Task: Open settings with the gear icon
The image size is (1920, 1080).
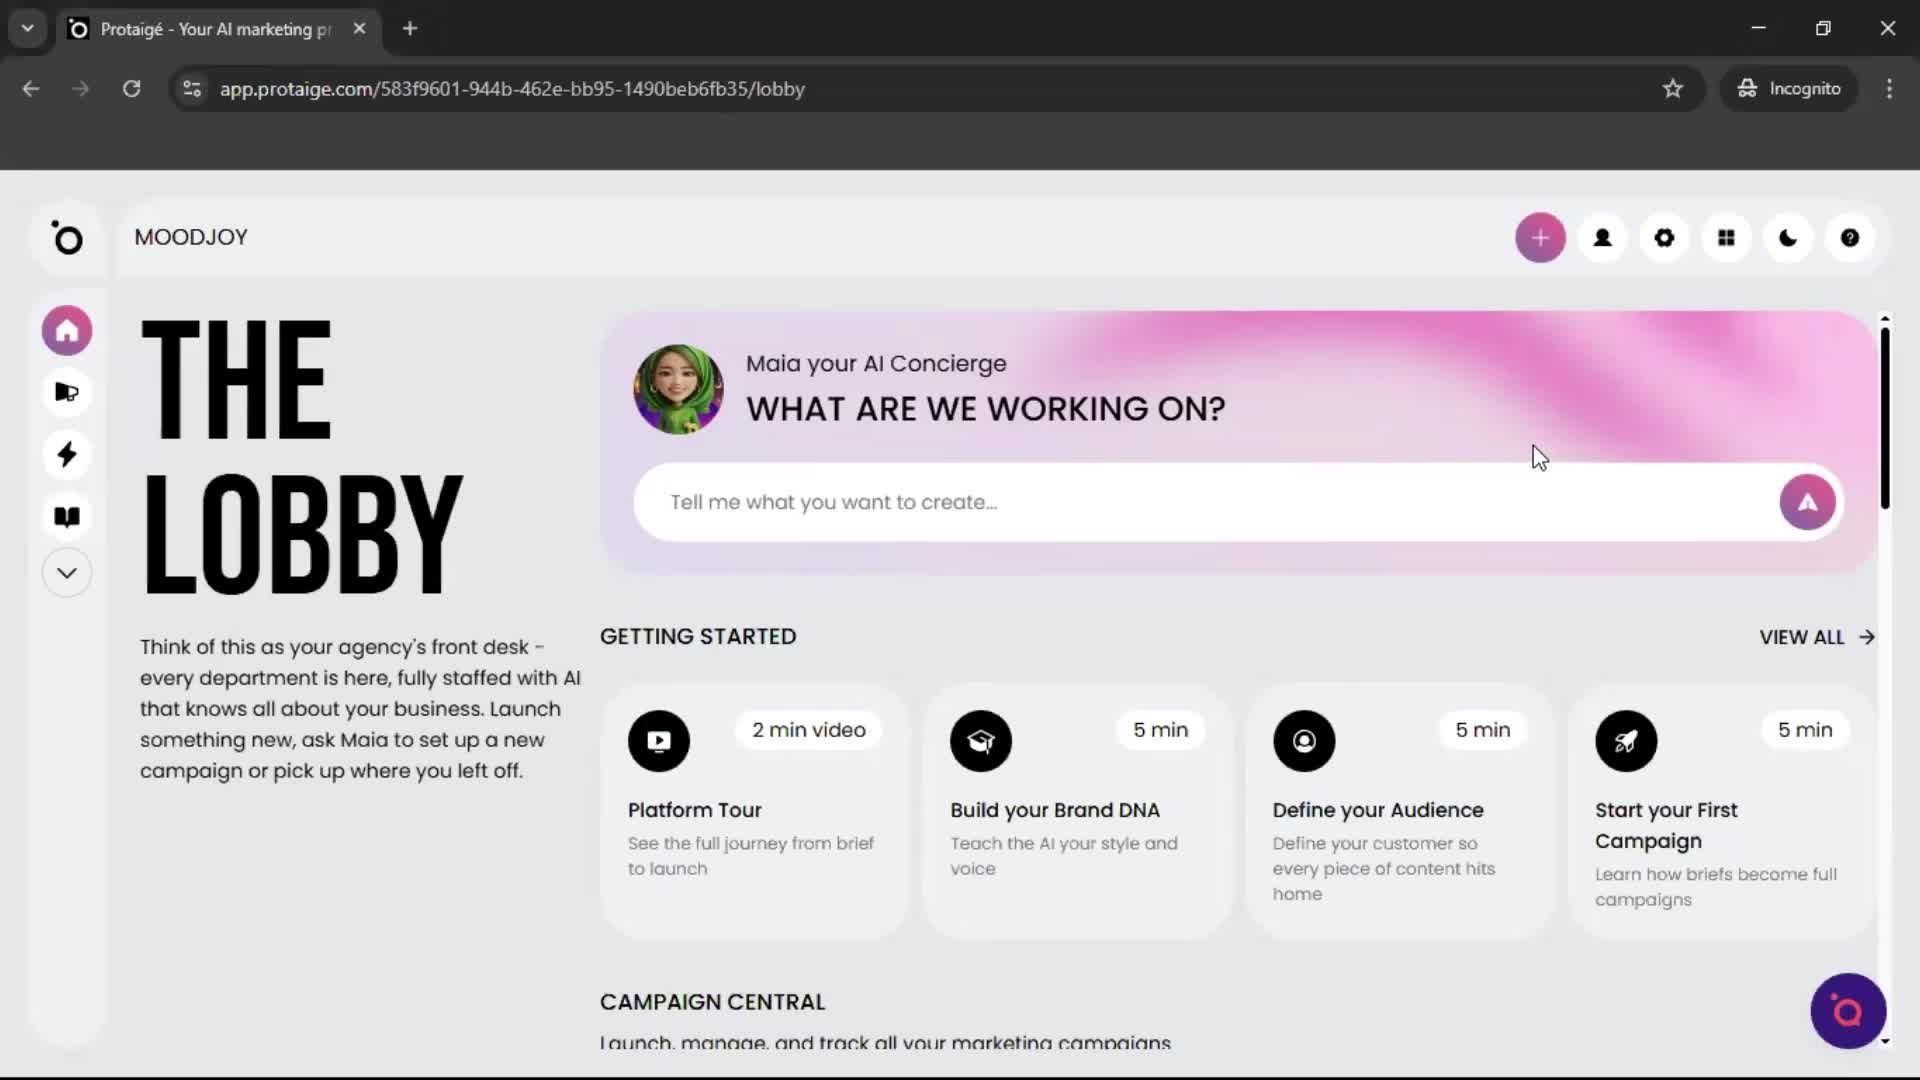Action: click(1664, 238)
